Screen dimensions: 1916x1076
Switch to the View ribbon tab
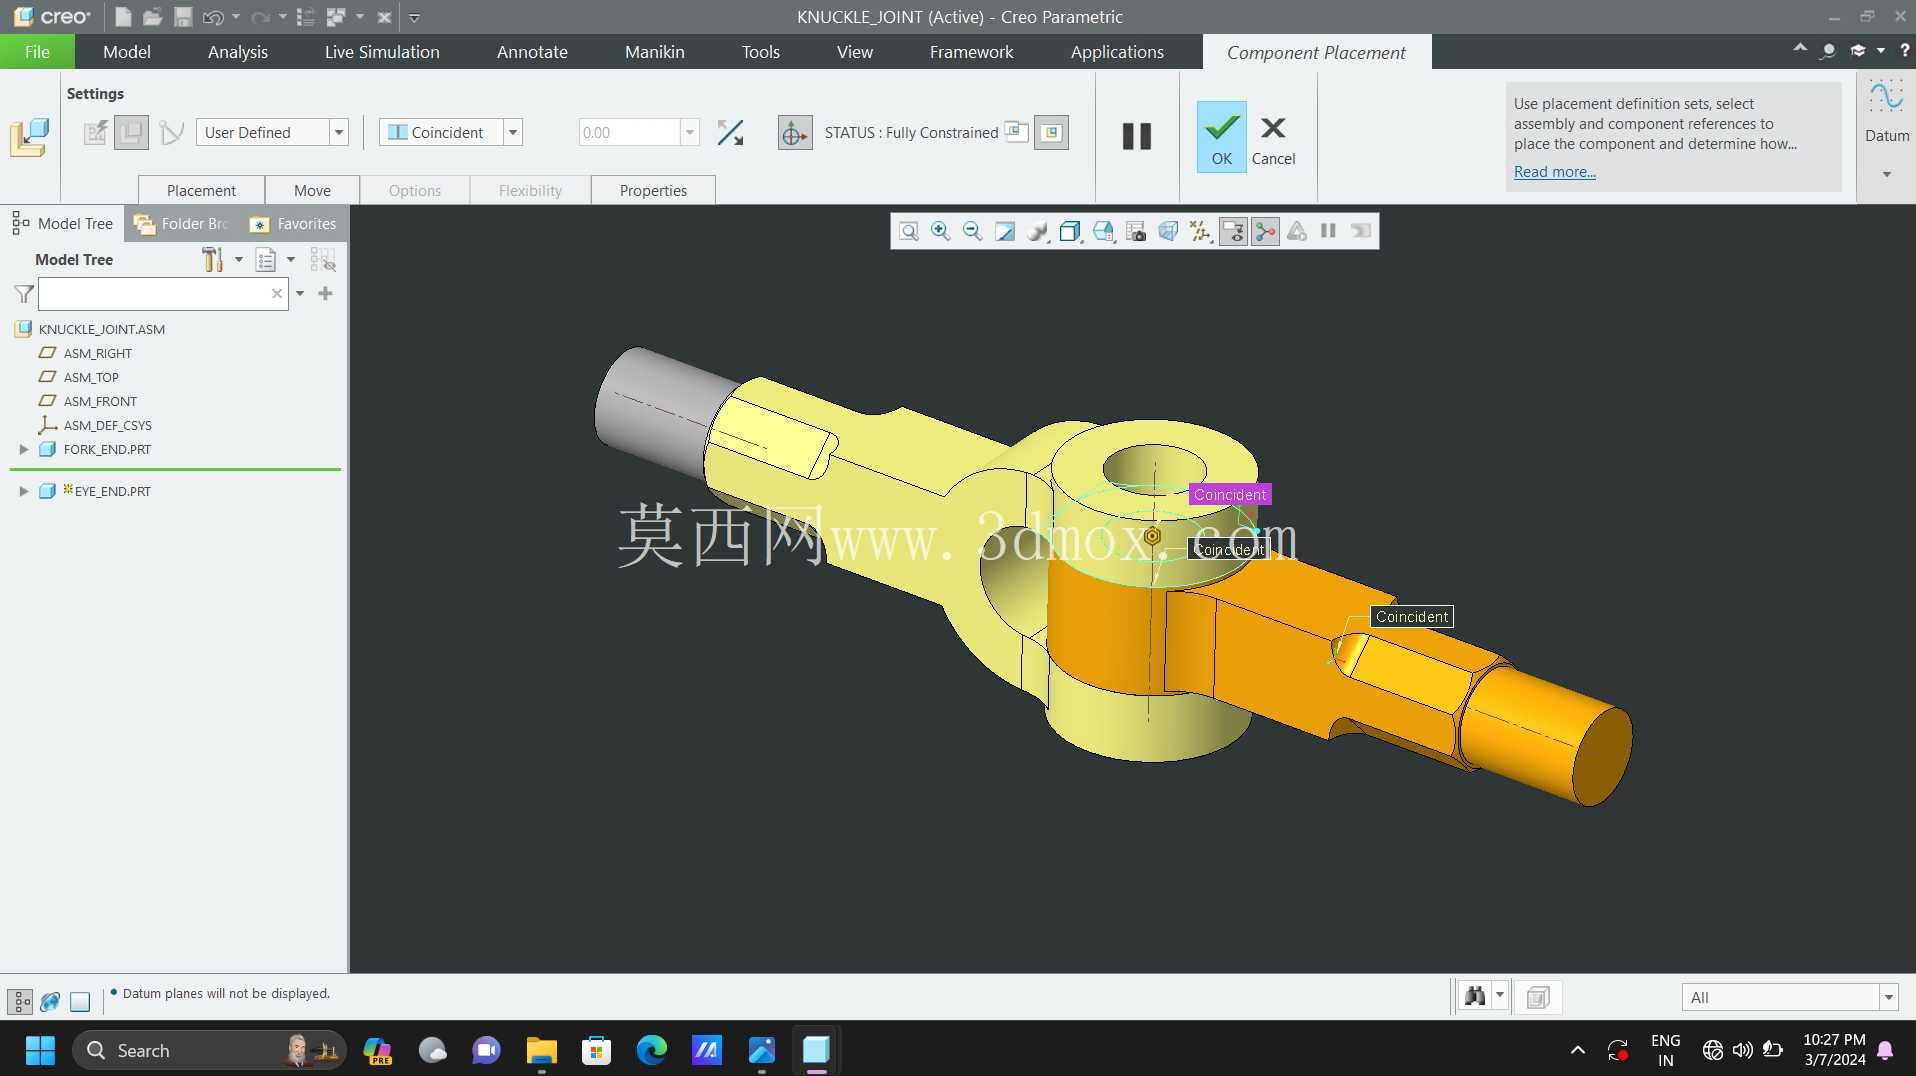[x=855, y=52]
